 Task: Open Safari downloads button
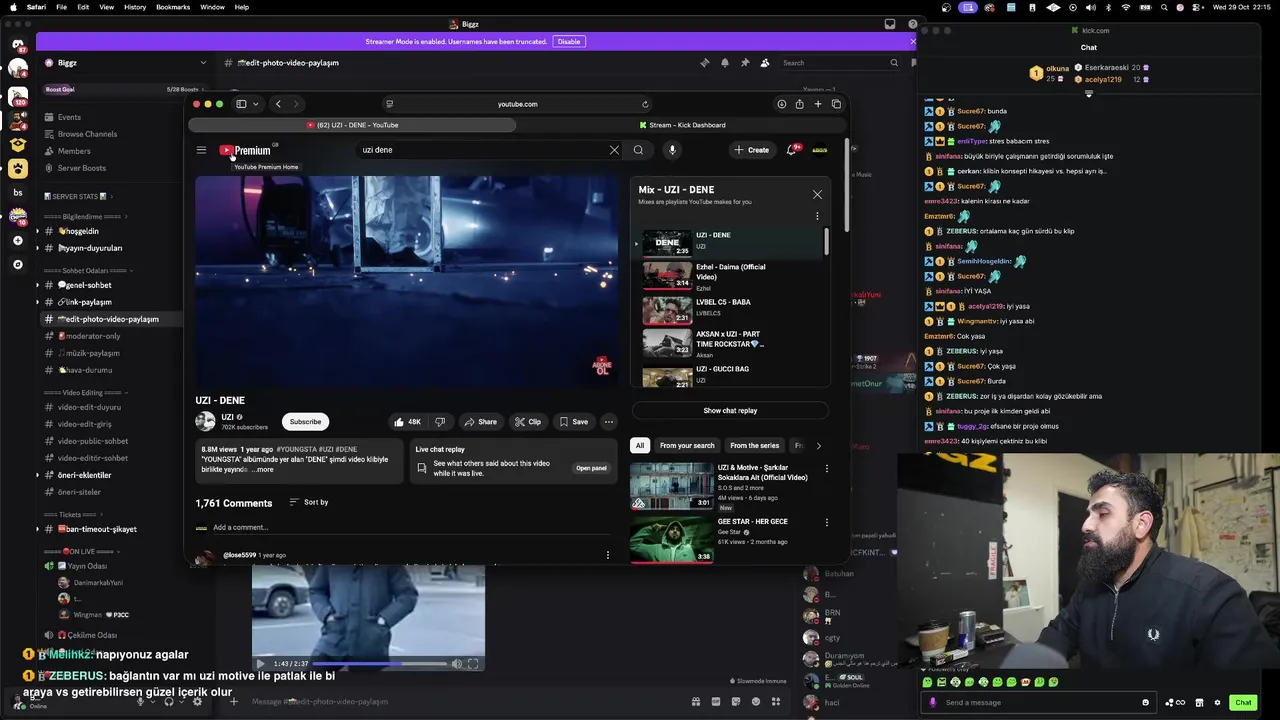pyautogui.click(x=781, y=104)
